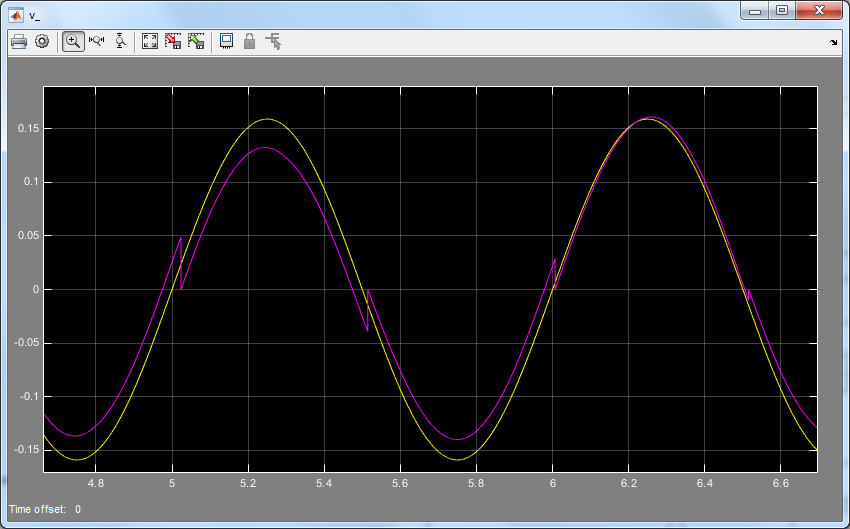The width and height of the screenshot is (850, 529).
Task: Open window system menu via MATLAB icon
Action: click(x=15, y=12)
